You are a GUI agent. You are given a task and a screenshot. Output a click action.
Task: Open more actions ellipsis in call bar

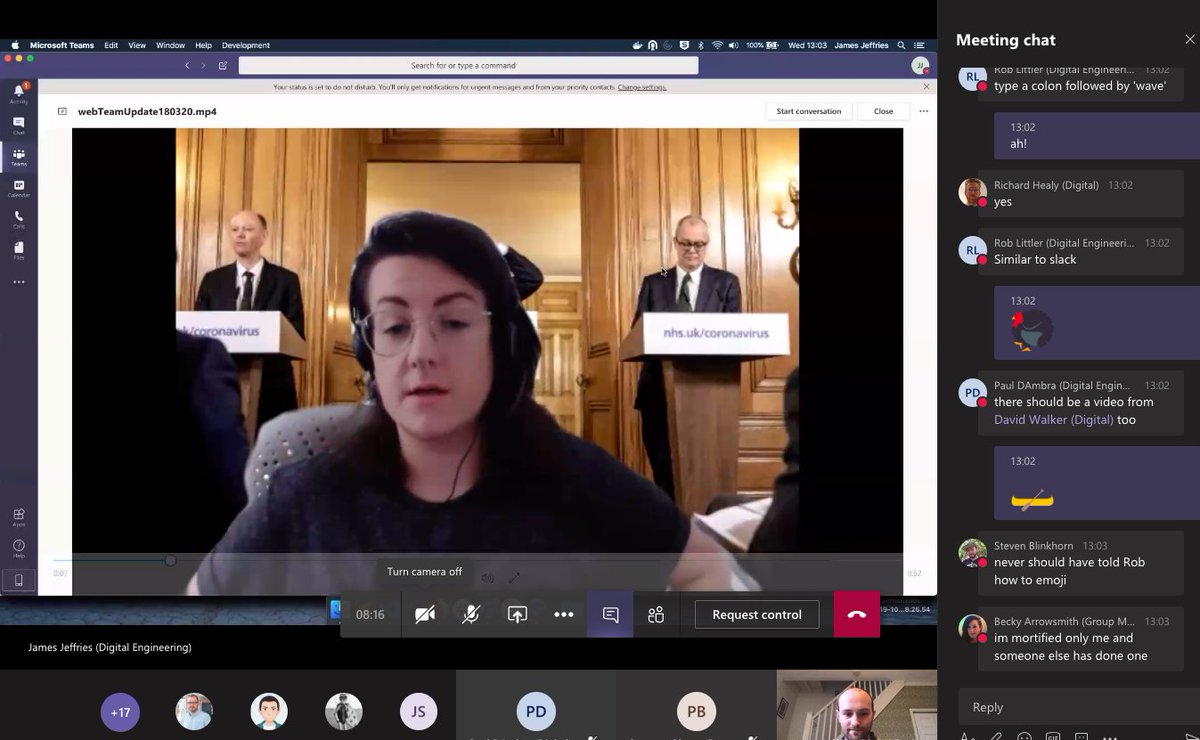(564, 614)
